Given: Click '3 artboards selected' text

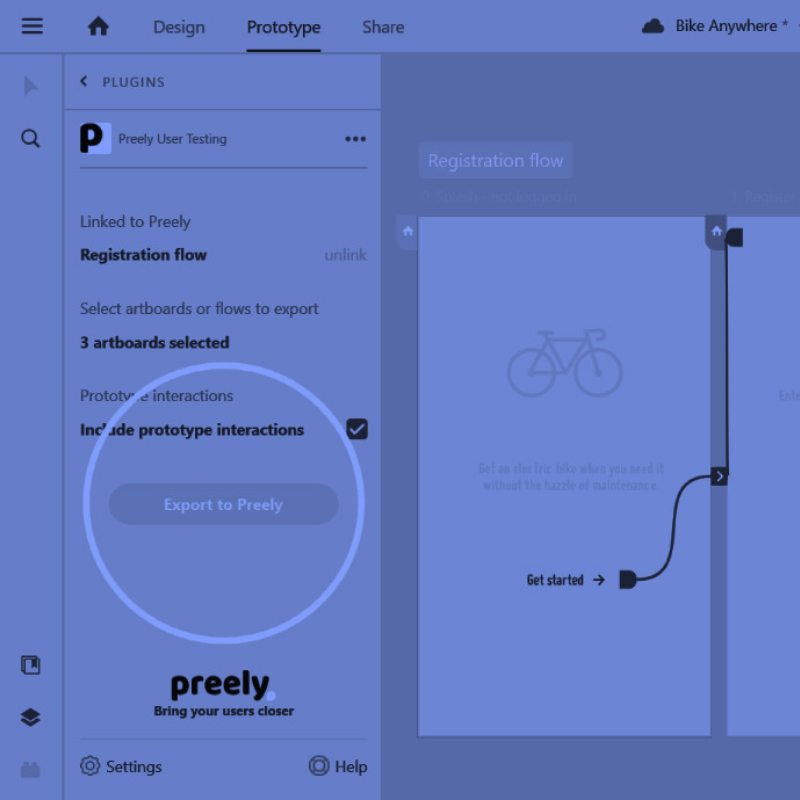Looking at the screenshot, I should 155,342.
